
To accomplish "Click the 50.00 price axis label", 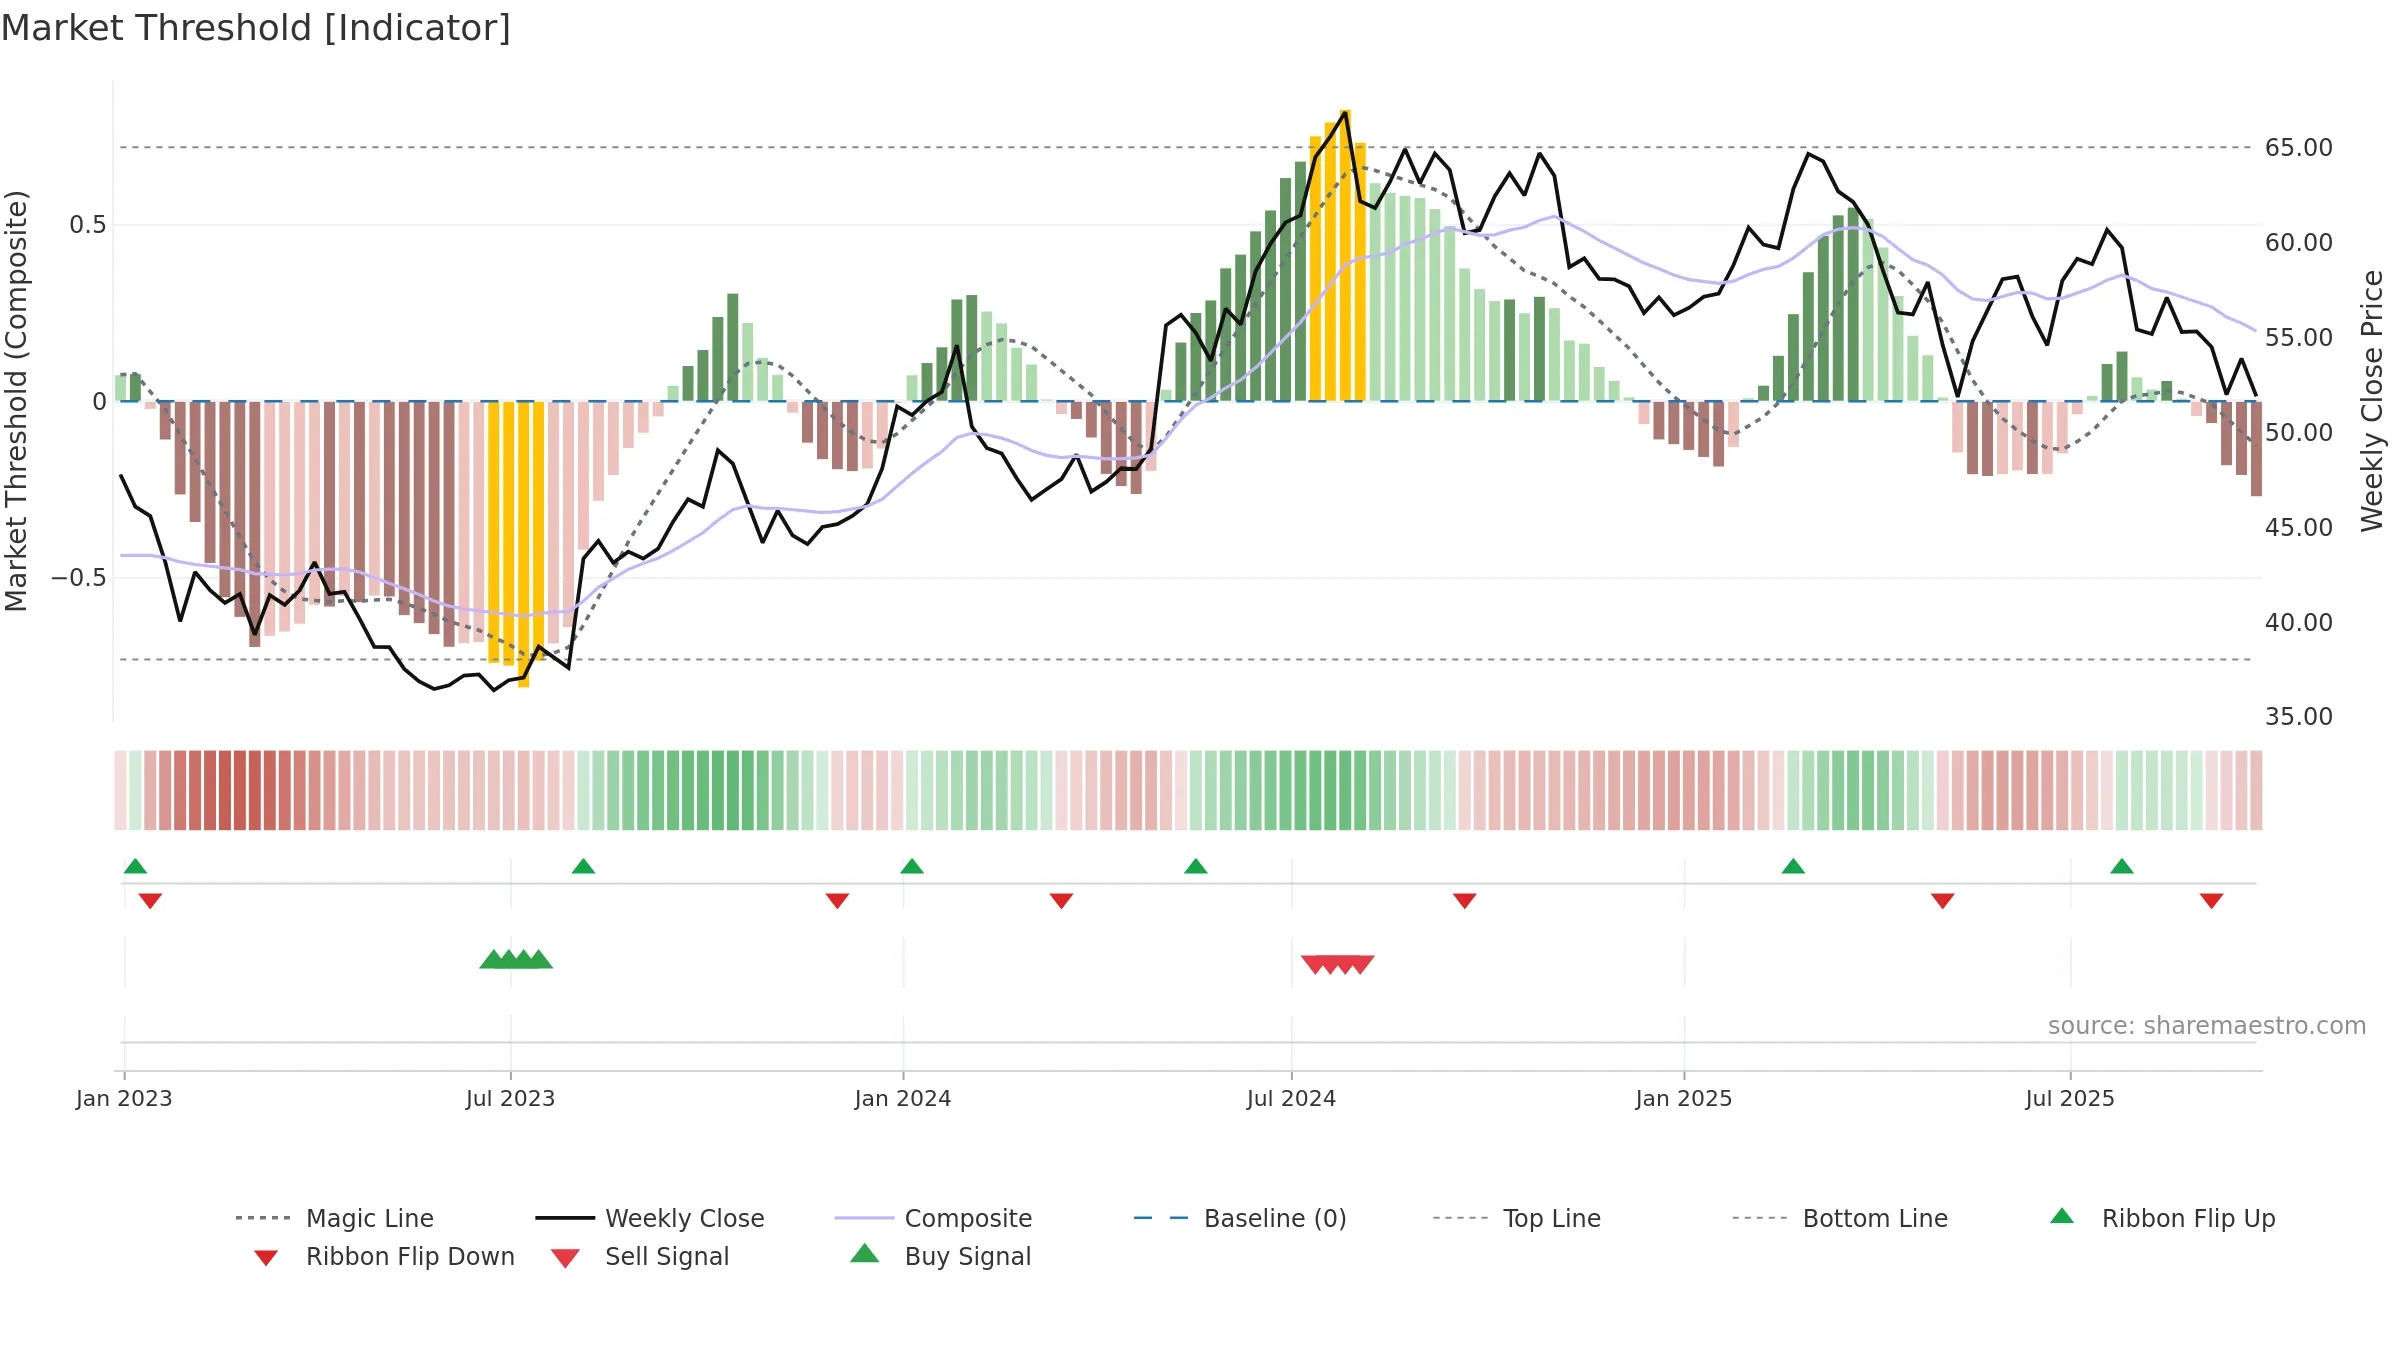I will click(x=2299, y=433).
